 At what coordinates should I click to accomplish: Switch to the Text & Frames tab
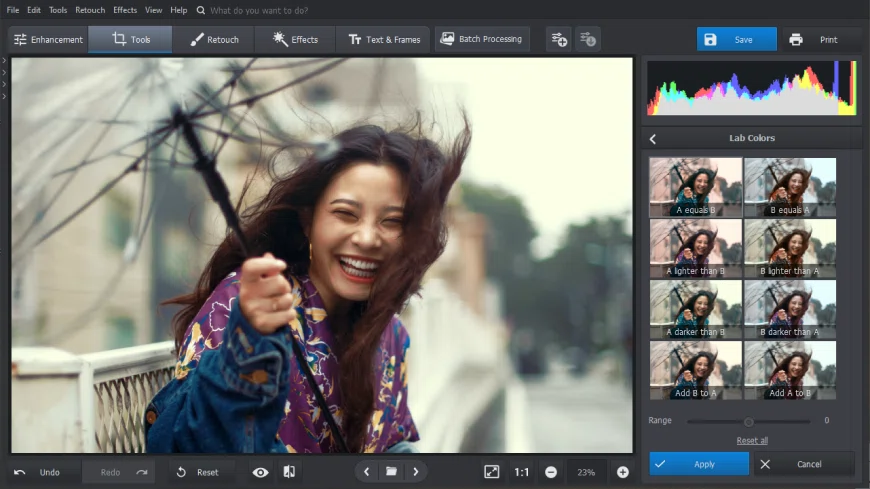pyautogui.click(x=383, y=39)
